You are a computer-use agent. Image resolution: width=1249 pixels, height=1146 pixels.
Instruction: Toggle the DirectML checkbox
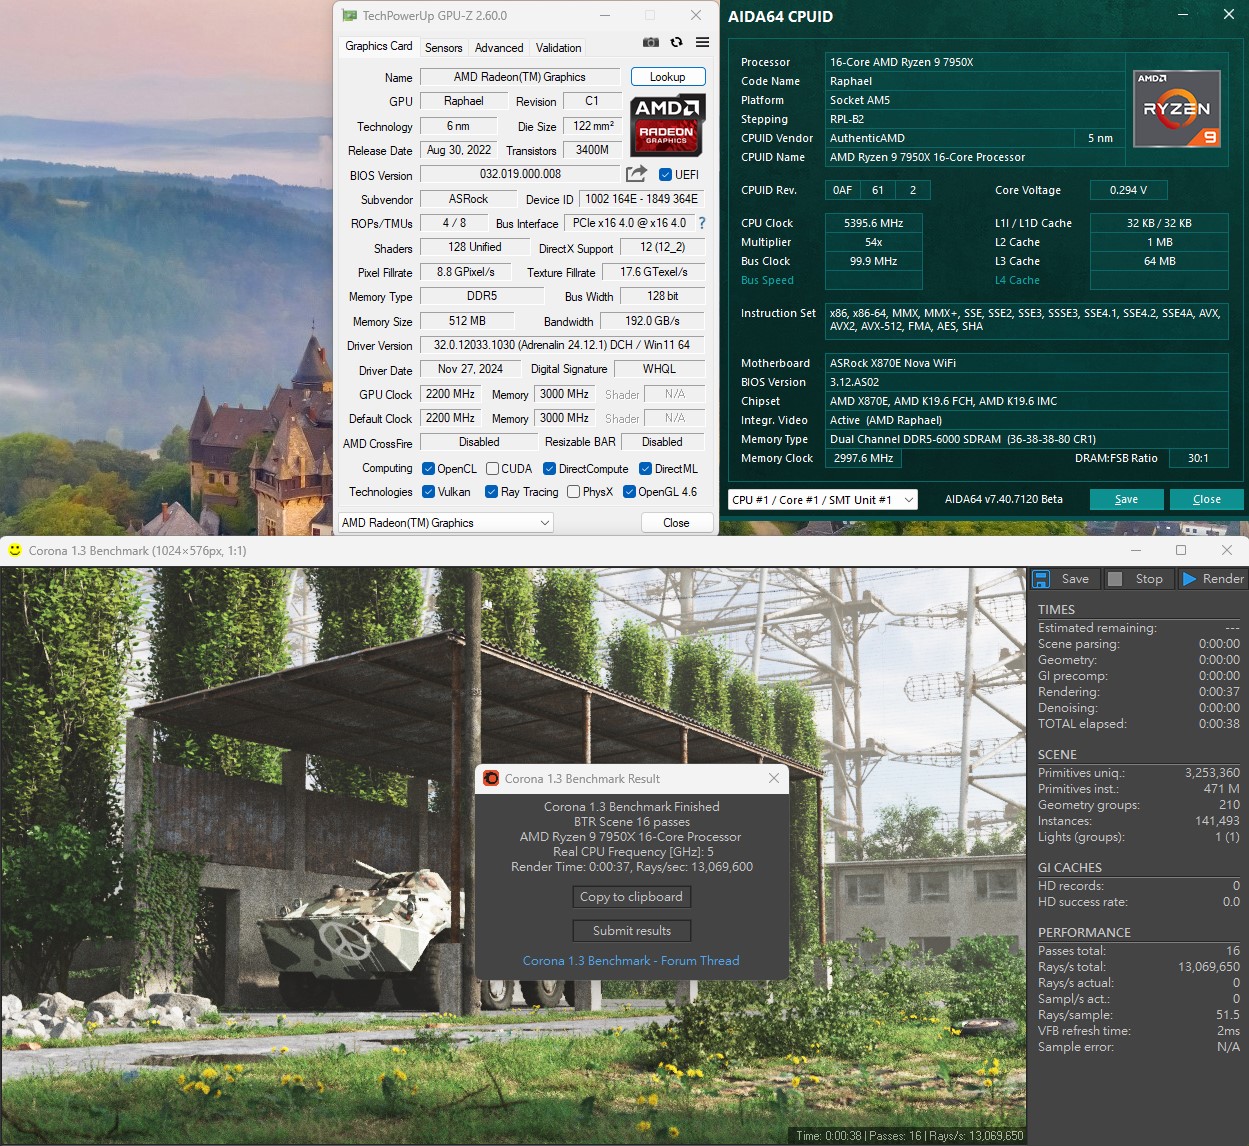coord(645,469)
